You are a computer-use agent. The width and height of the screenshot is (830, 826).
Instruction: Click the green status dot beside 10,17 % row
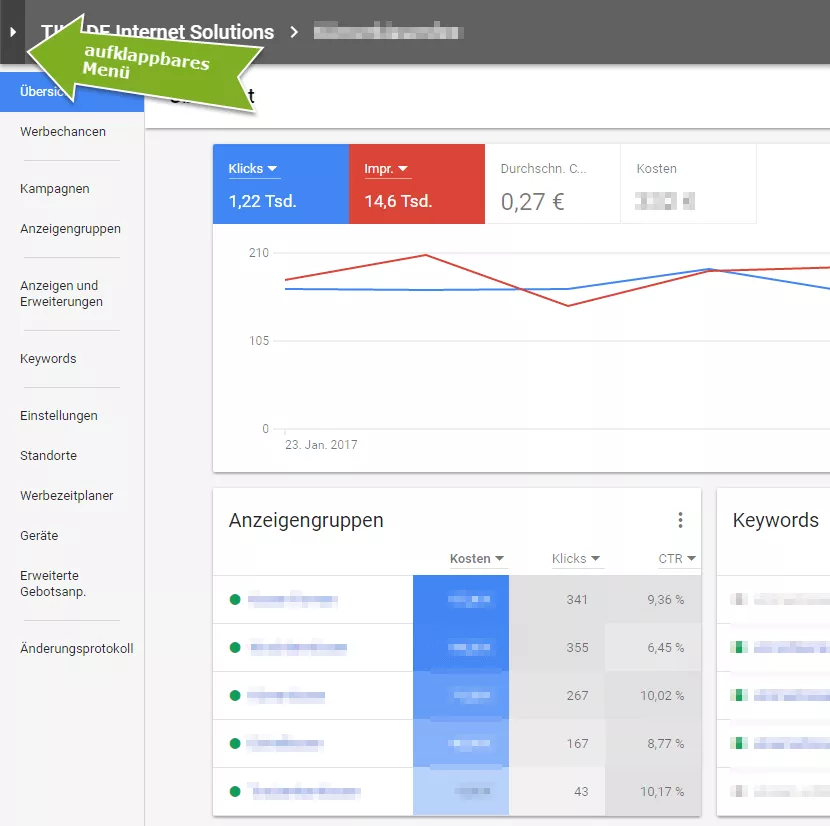235,792
